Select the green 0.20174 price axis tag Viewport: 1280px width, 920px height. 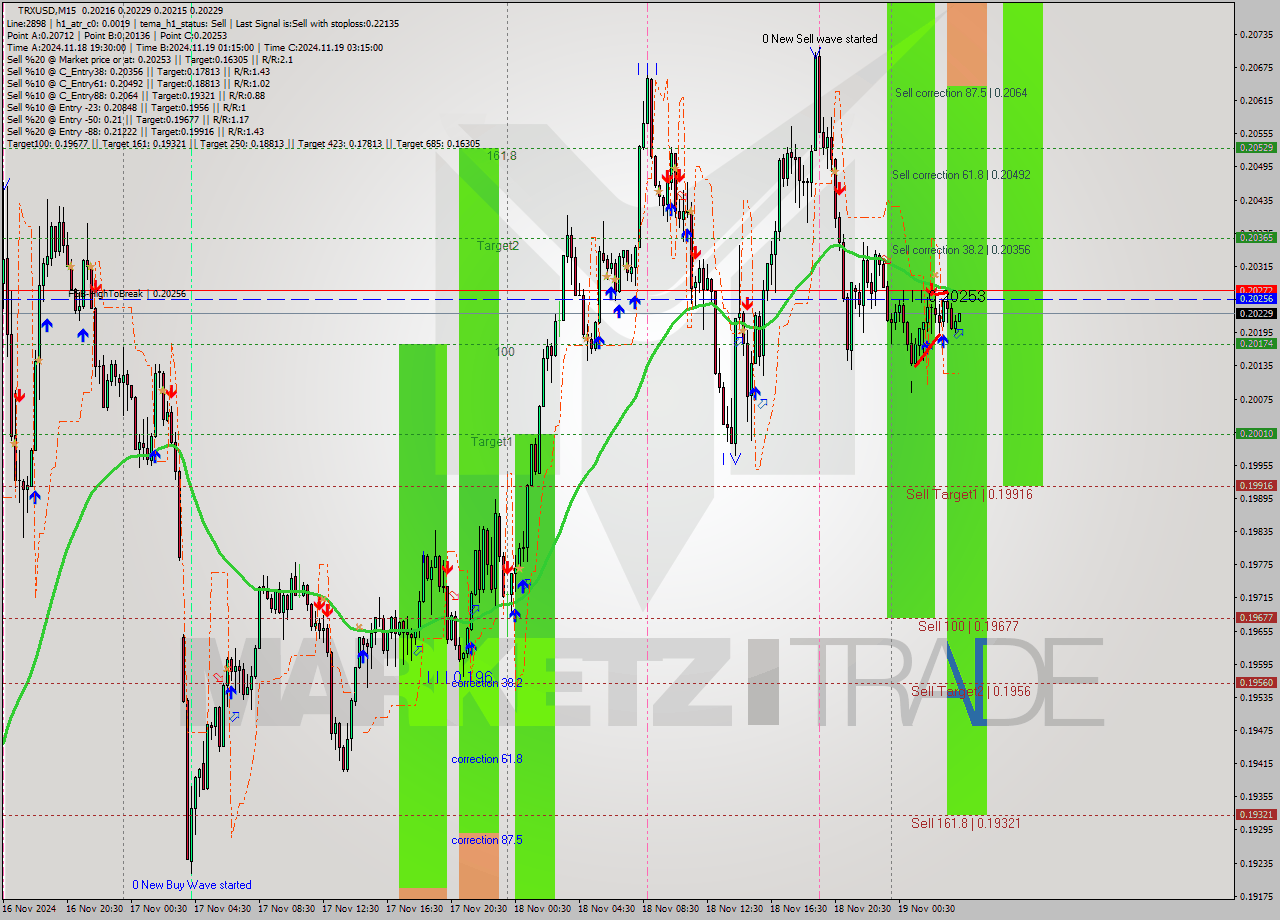pos(1256,343)
